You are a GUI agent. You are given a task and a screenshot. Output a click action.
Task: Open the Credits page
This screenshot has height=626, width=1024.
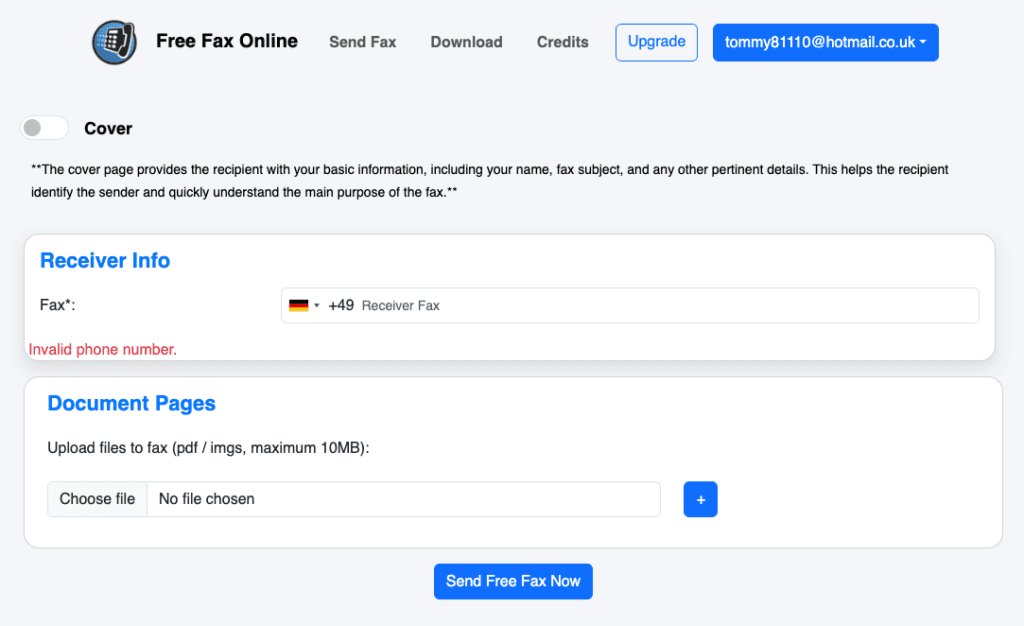click(562, 42)
